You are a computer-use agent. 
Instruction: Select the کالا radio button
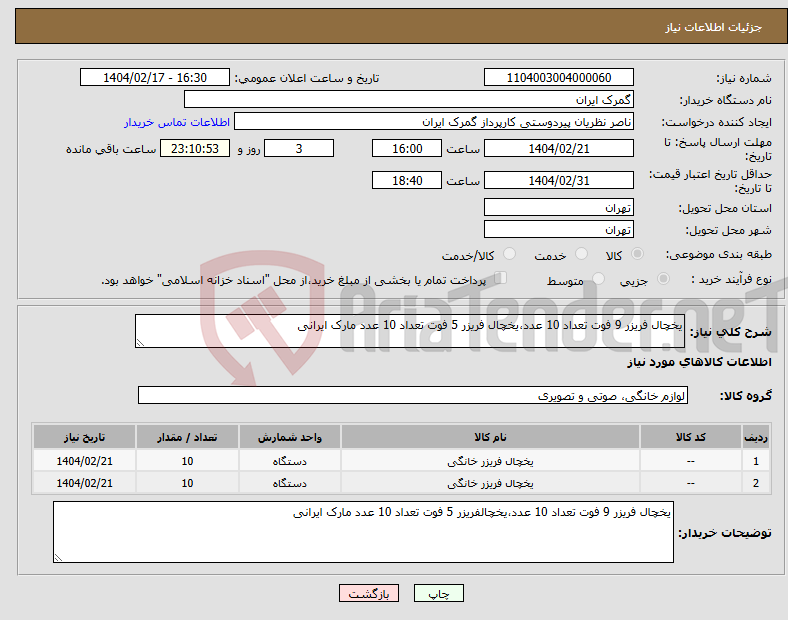[x=637, y=254]
